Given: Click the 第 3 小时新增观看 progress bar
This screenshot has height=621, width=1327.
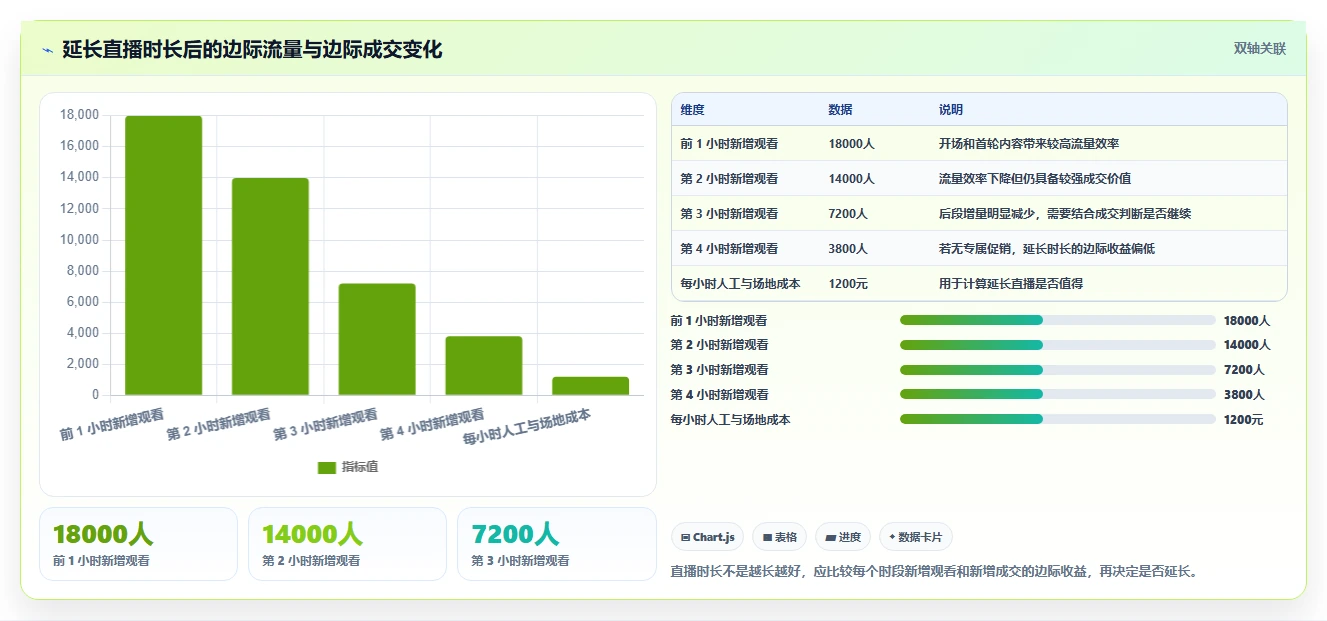Looking at the screenshot, I should pos(1058,370).
